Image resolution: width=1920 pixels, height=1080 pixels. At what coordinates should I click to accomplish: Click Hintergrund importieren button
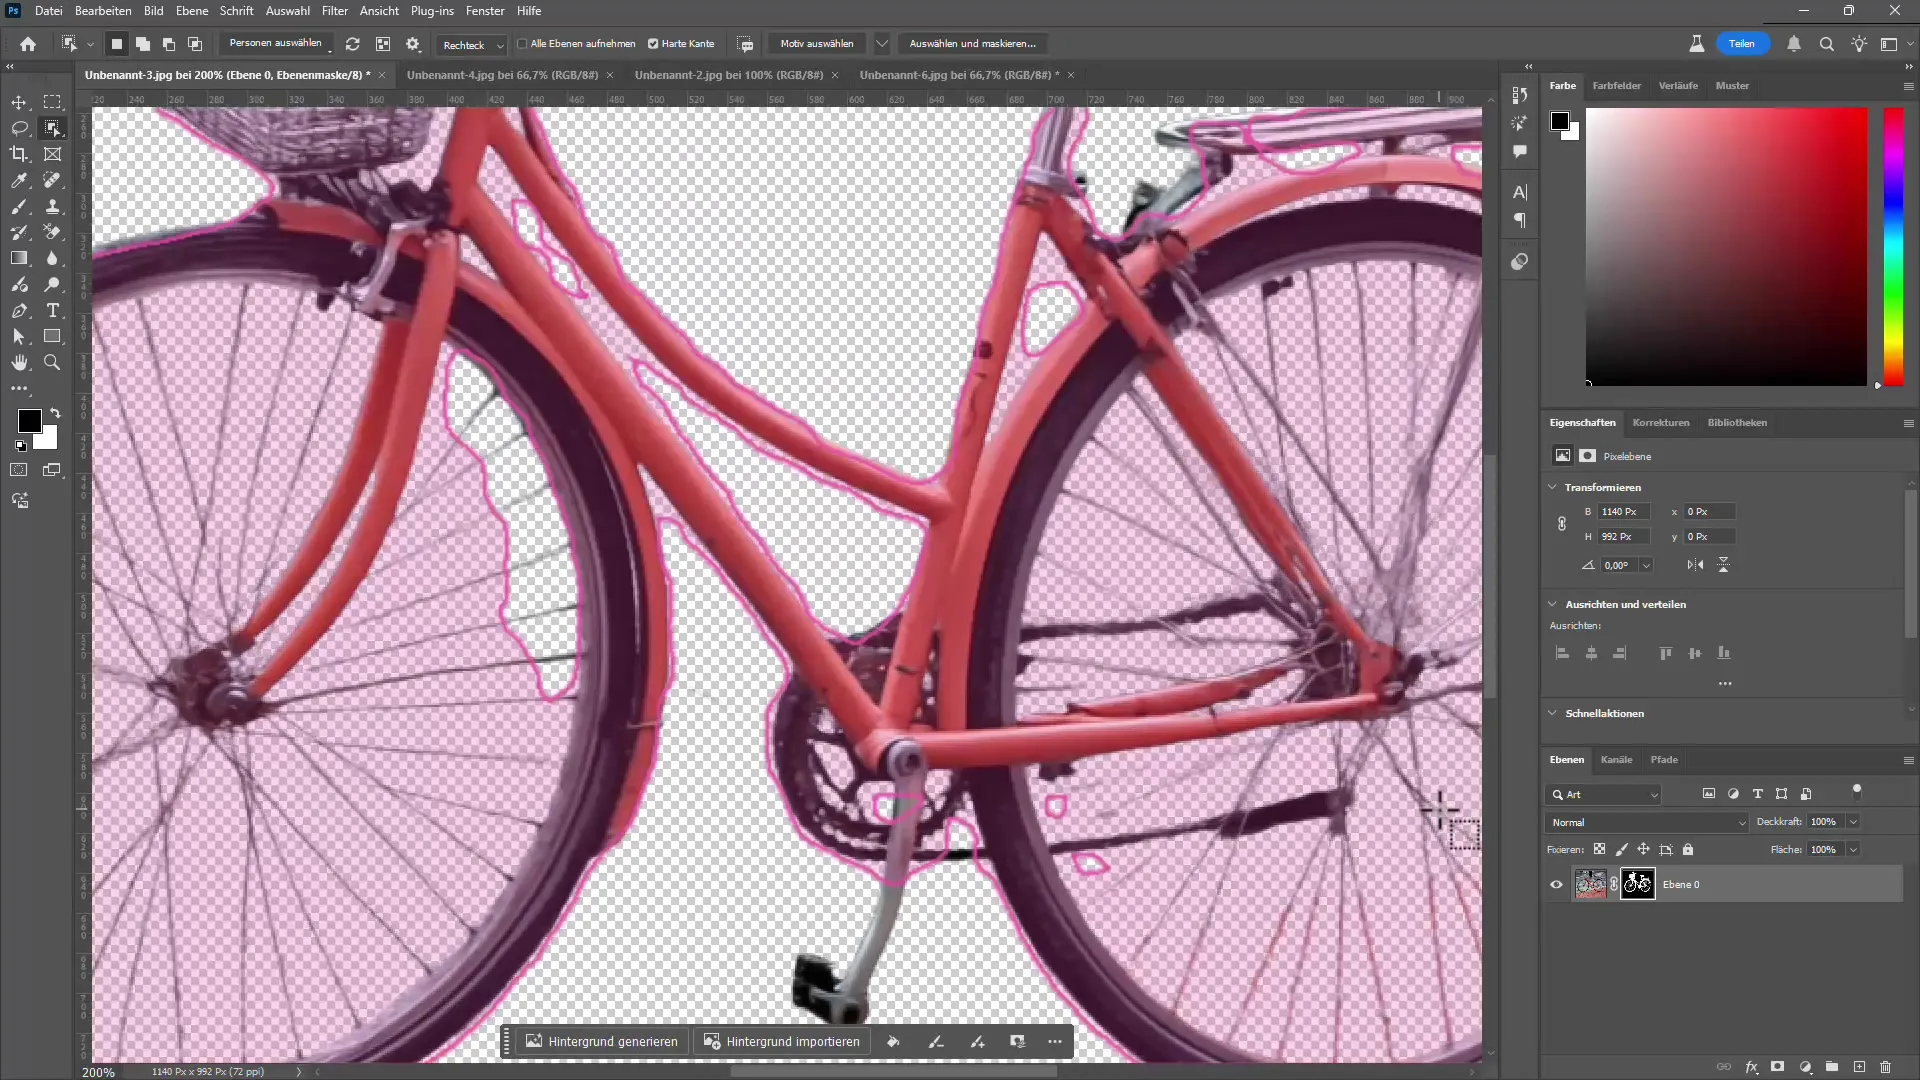coord(782,1041)
